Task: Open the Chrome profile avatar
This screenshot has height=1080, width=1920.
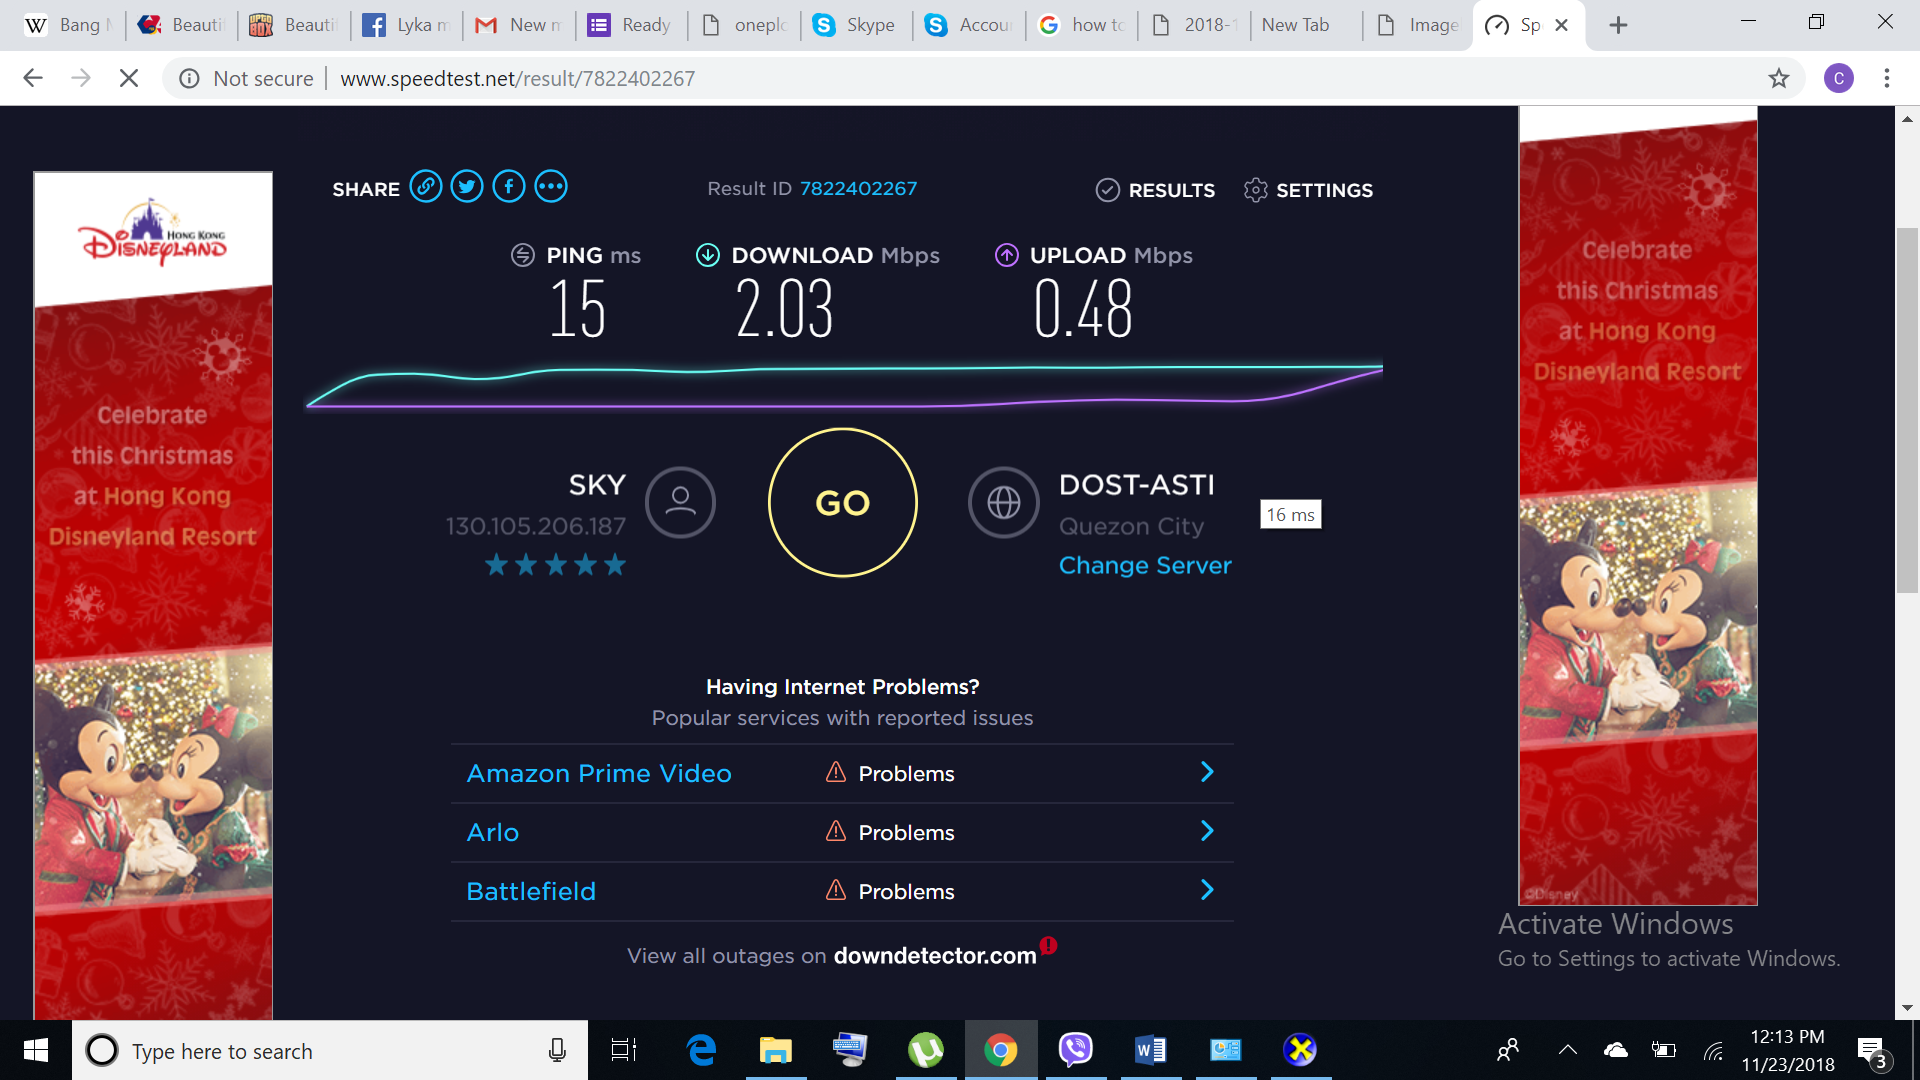Action: [x=1838, y=78]
